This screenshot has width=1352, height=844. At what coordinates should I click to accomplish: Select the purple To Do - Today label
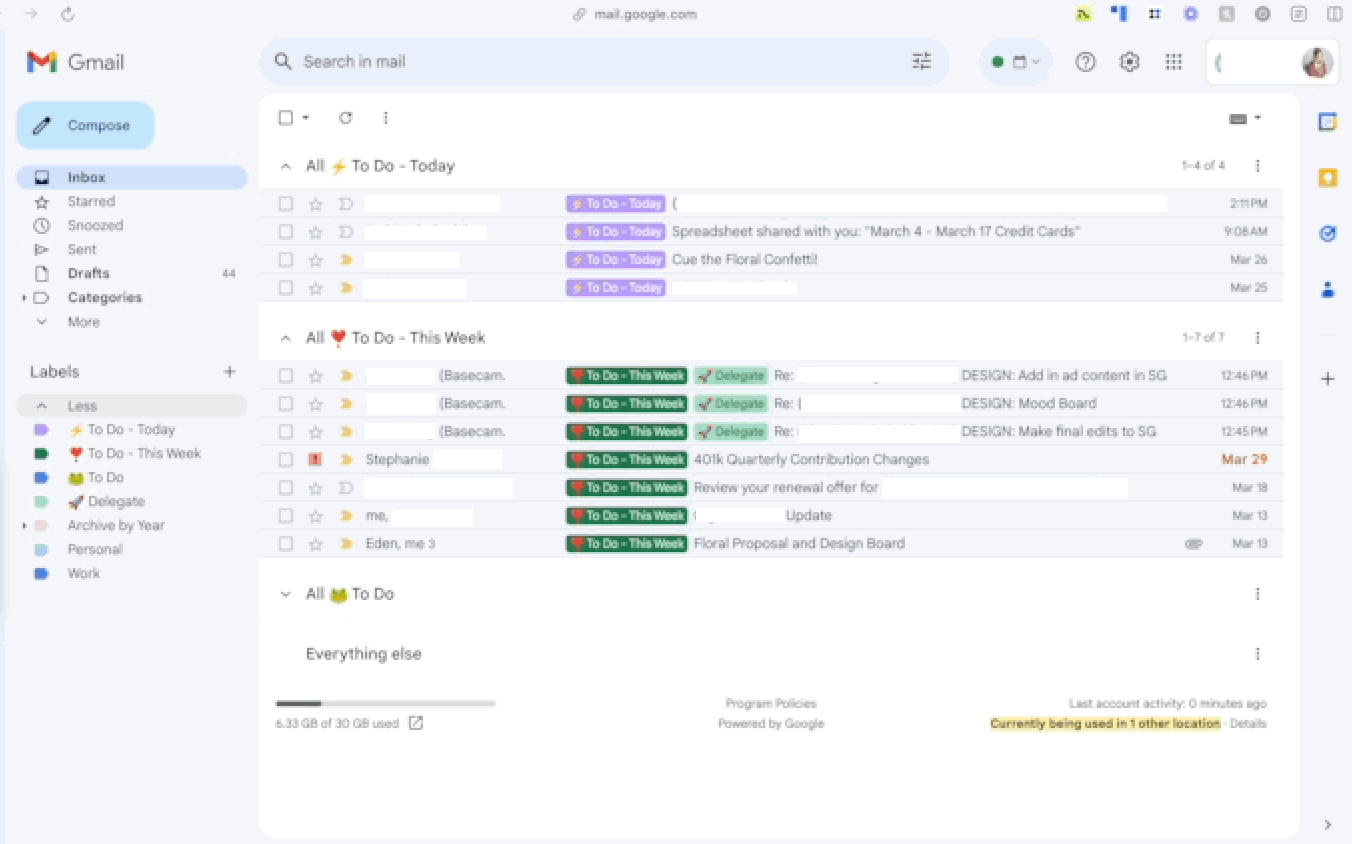(130, 430)
